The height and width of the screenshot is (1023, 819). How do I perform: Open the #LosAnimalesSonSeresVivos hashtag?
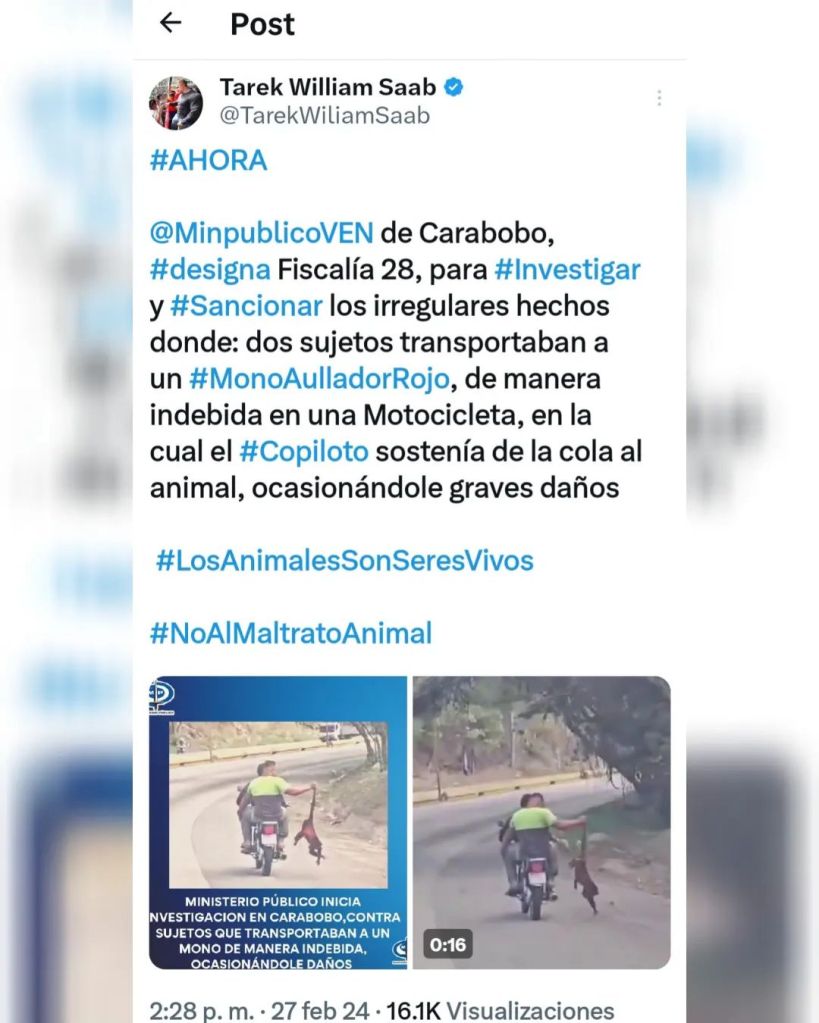[x=345, y=561]
